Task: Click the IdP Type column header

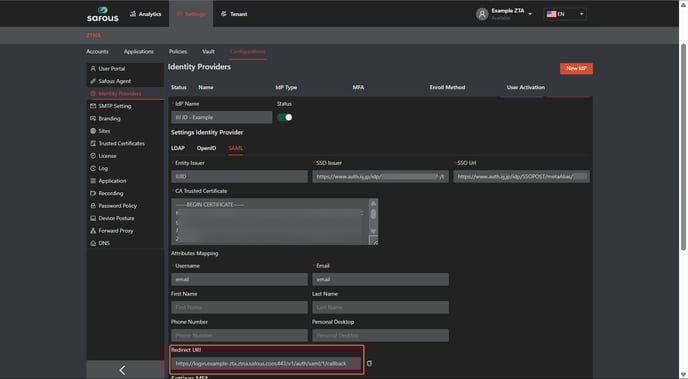Action: pyautogui.click(x=286, y=87)
